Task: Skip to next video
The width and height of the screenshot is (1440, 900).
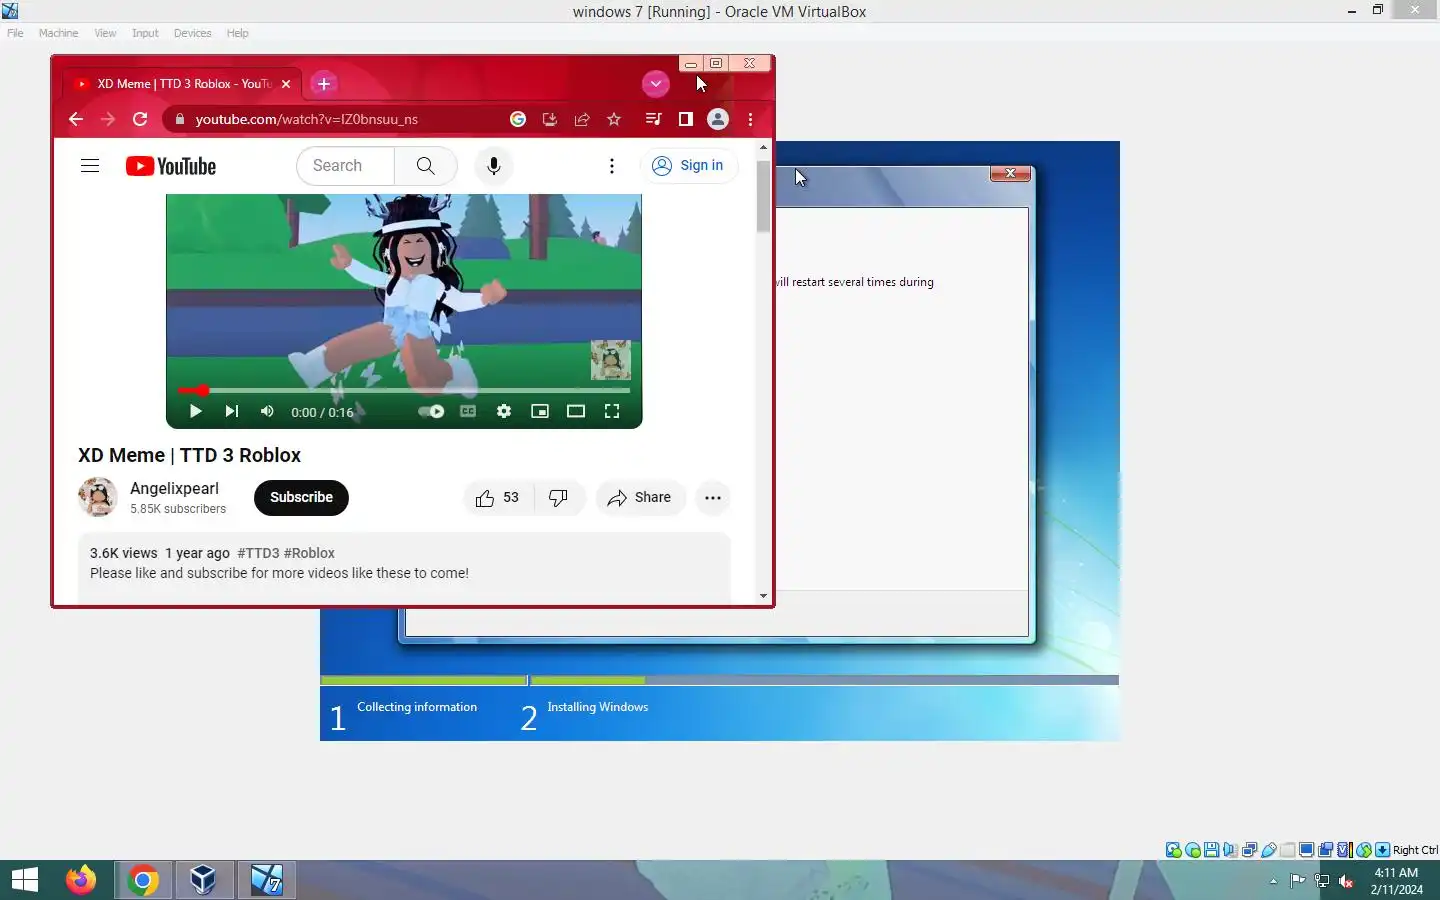Action: (x=232, y=411)
